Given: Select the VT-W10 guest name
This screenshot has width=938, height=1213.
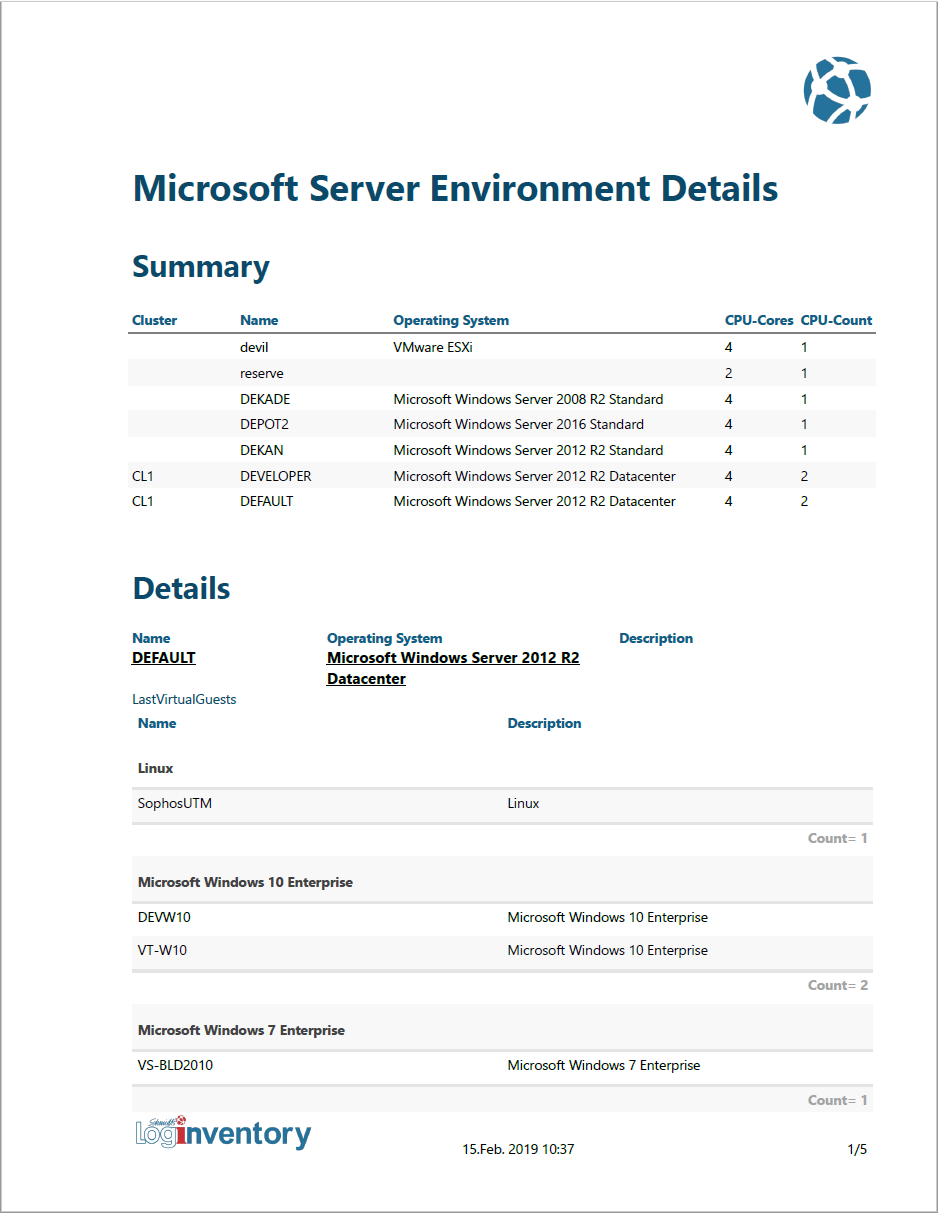Looking at the screenshot, I should click(x=162, y=950).
